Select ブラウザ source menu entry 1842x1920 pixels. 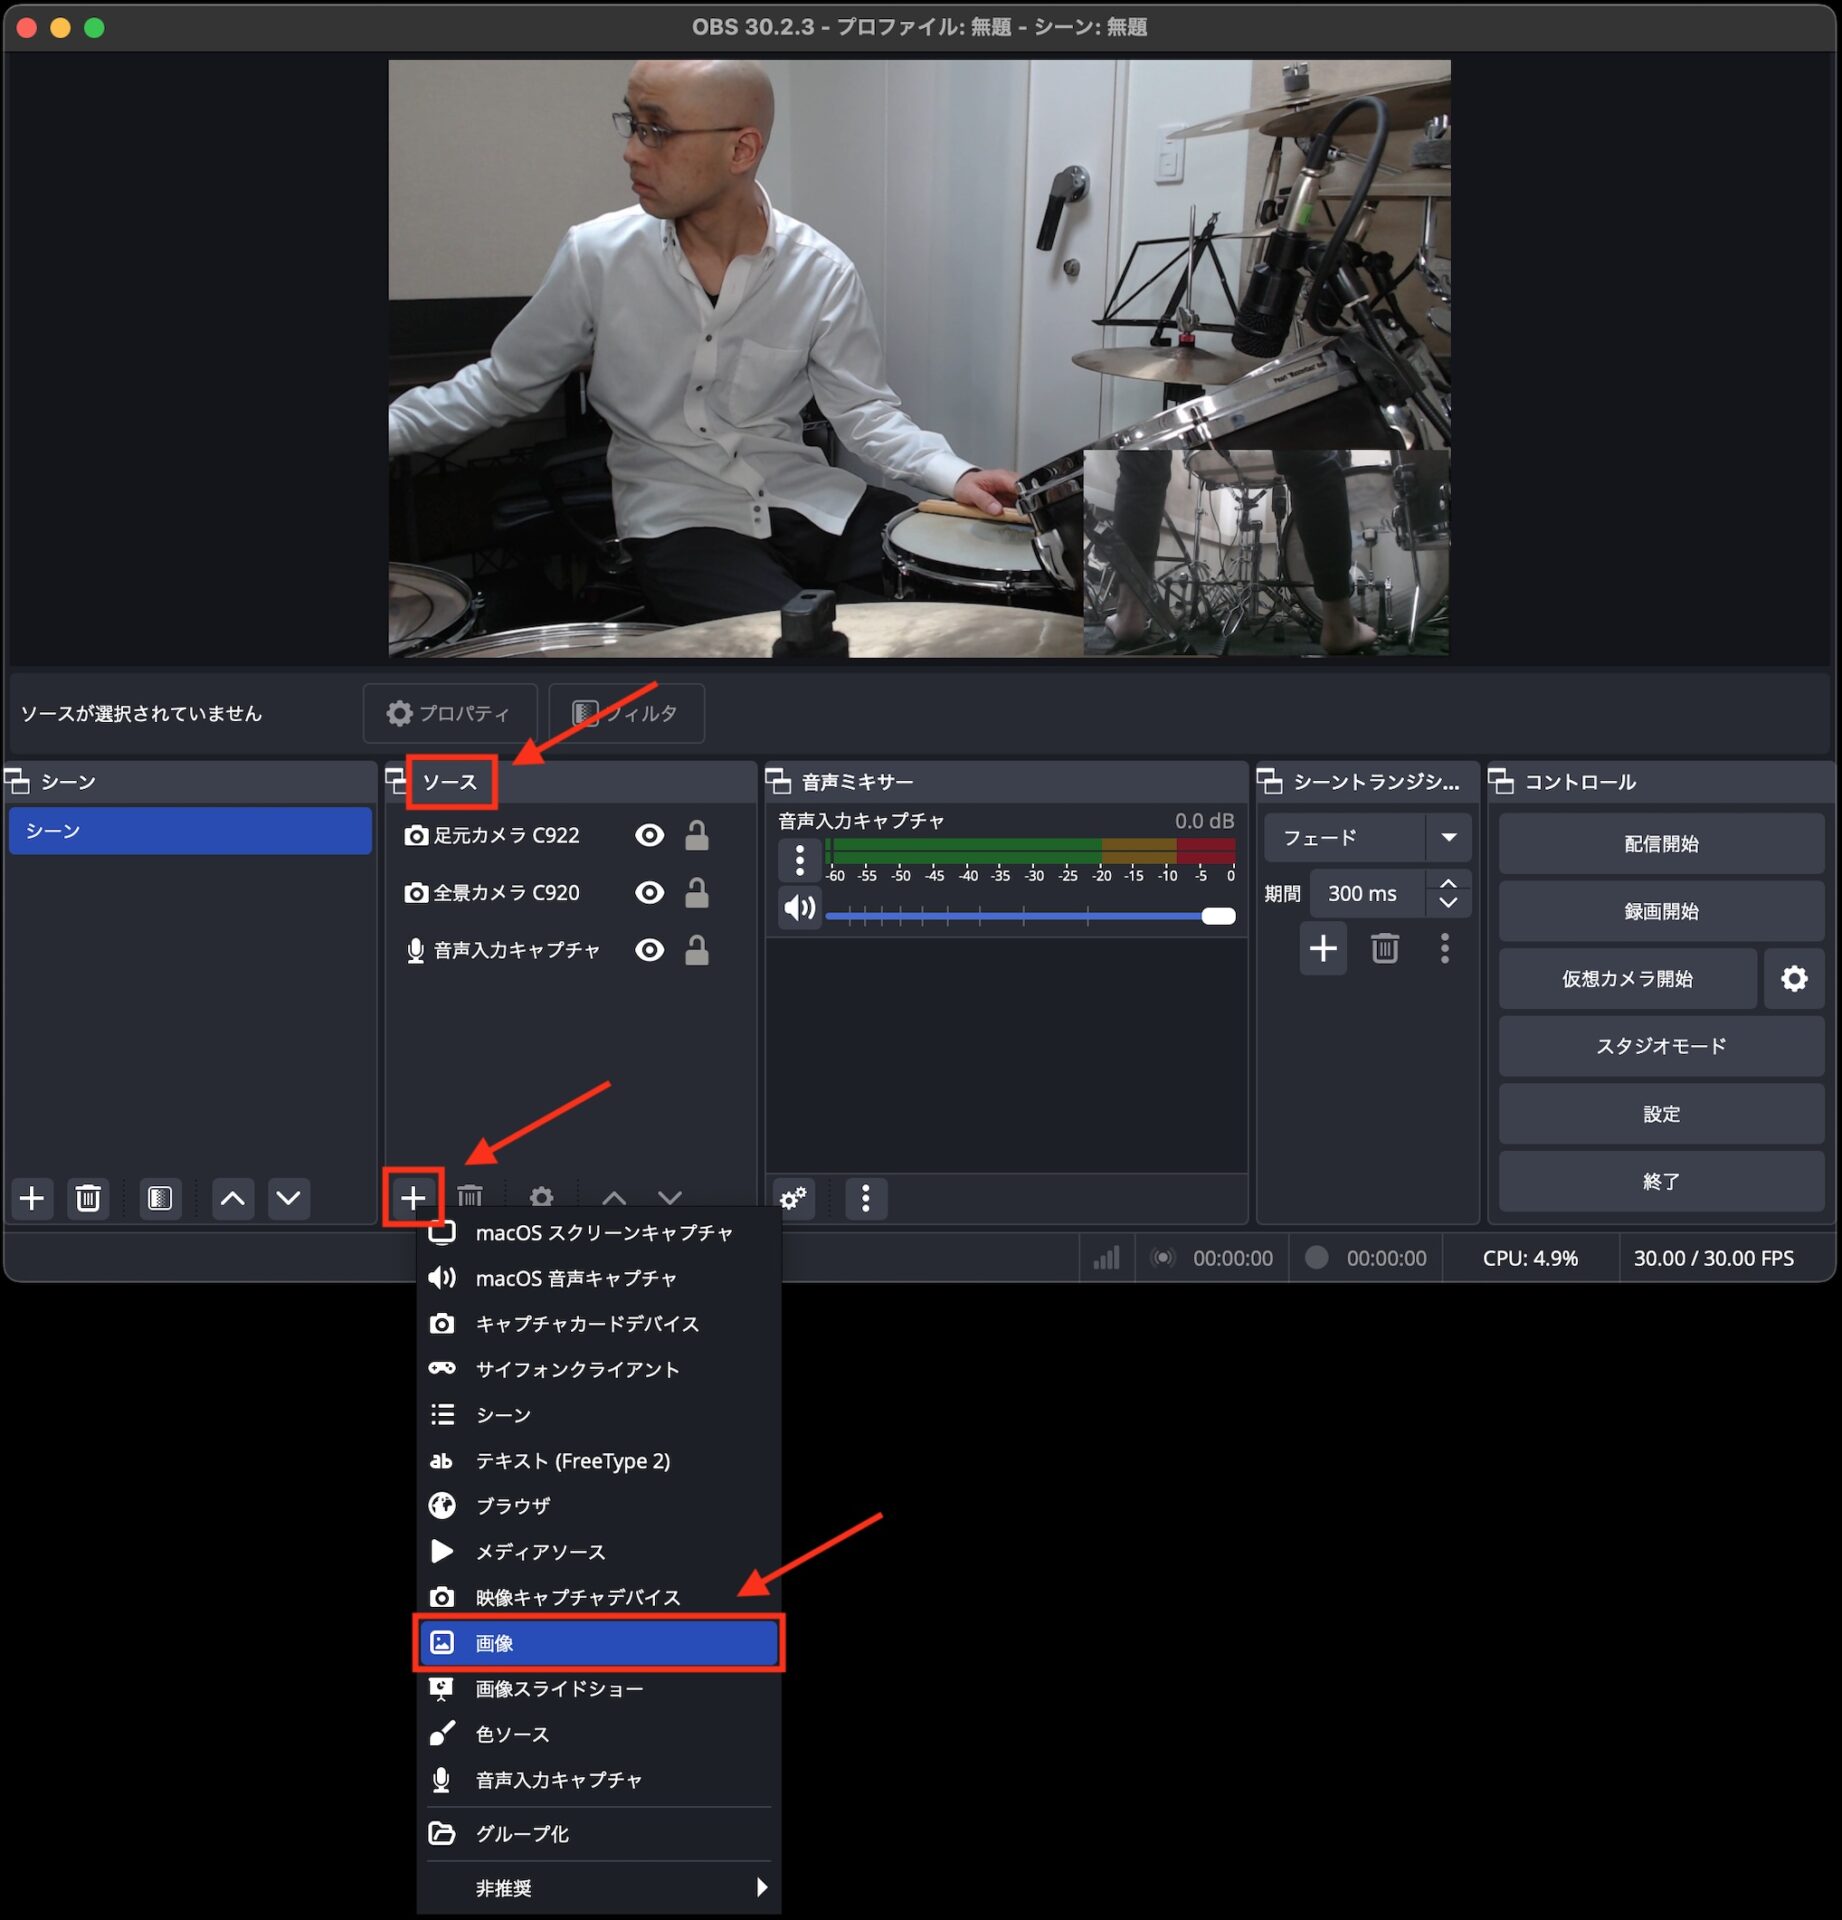coord(598,1505)
